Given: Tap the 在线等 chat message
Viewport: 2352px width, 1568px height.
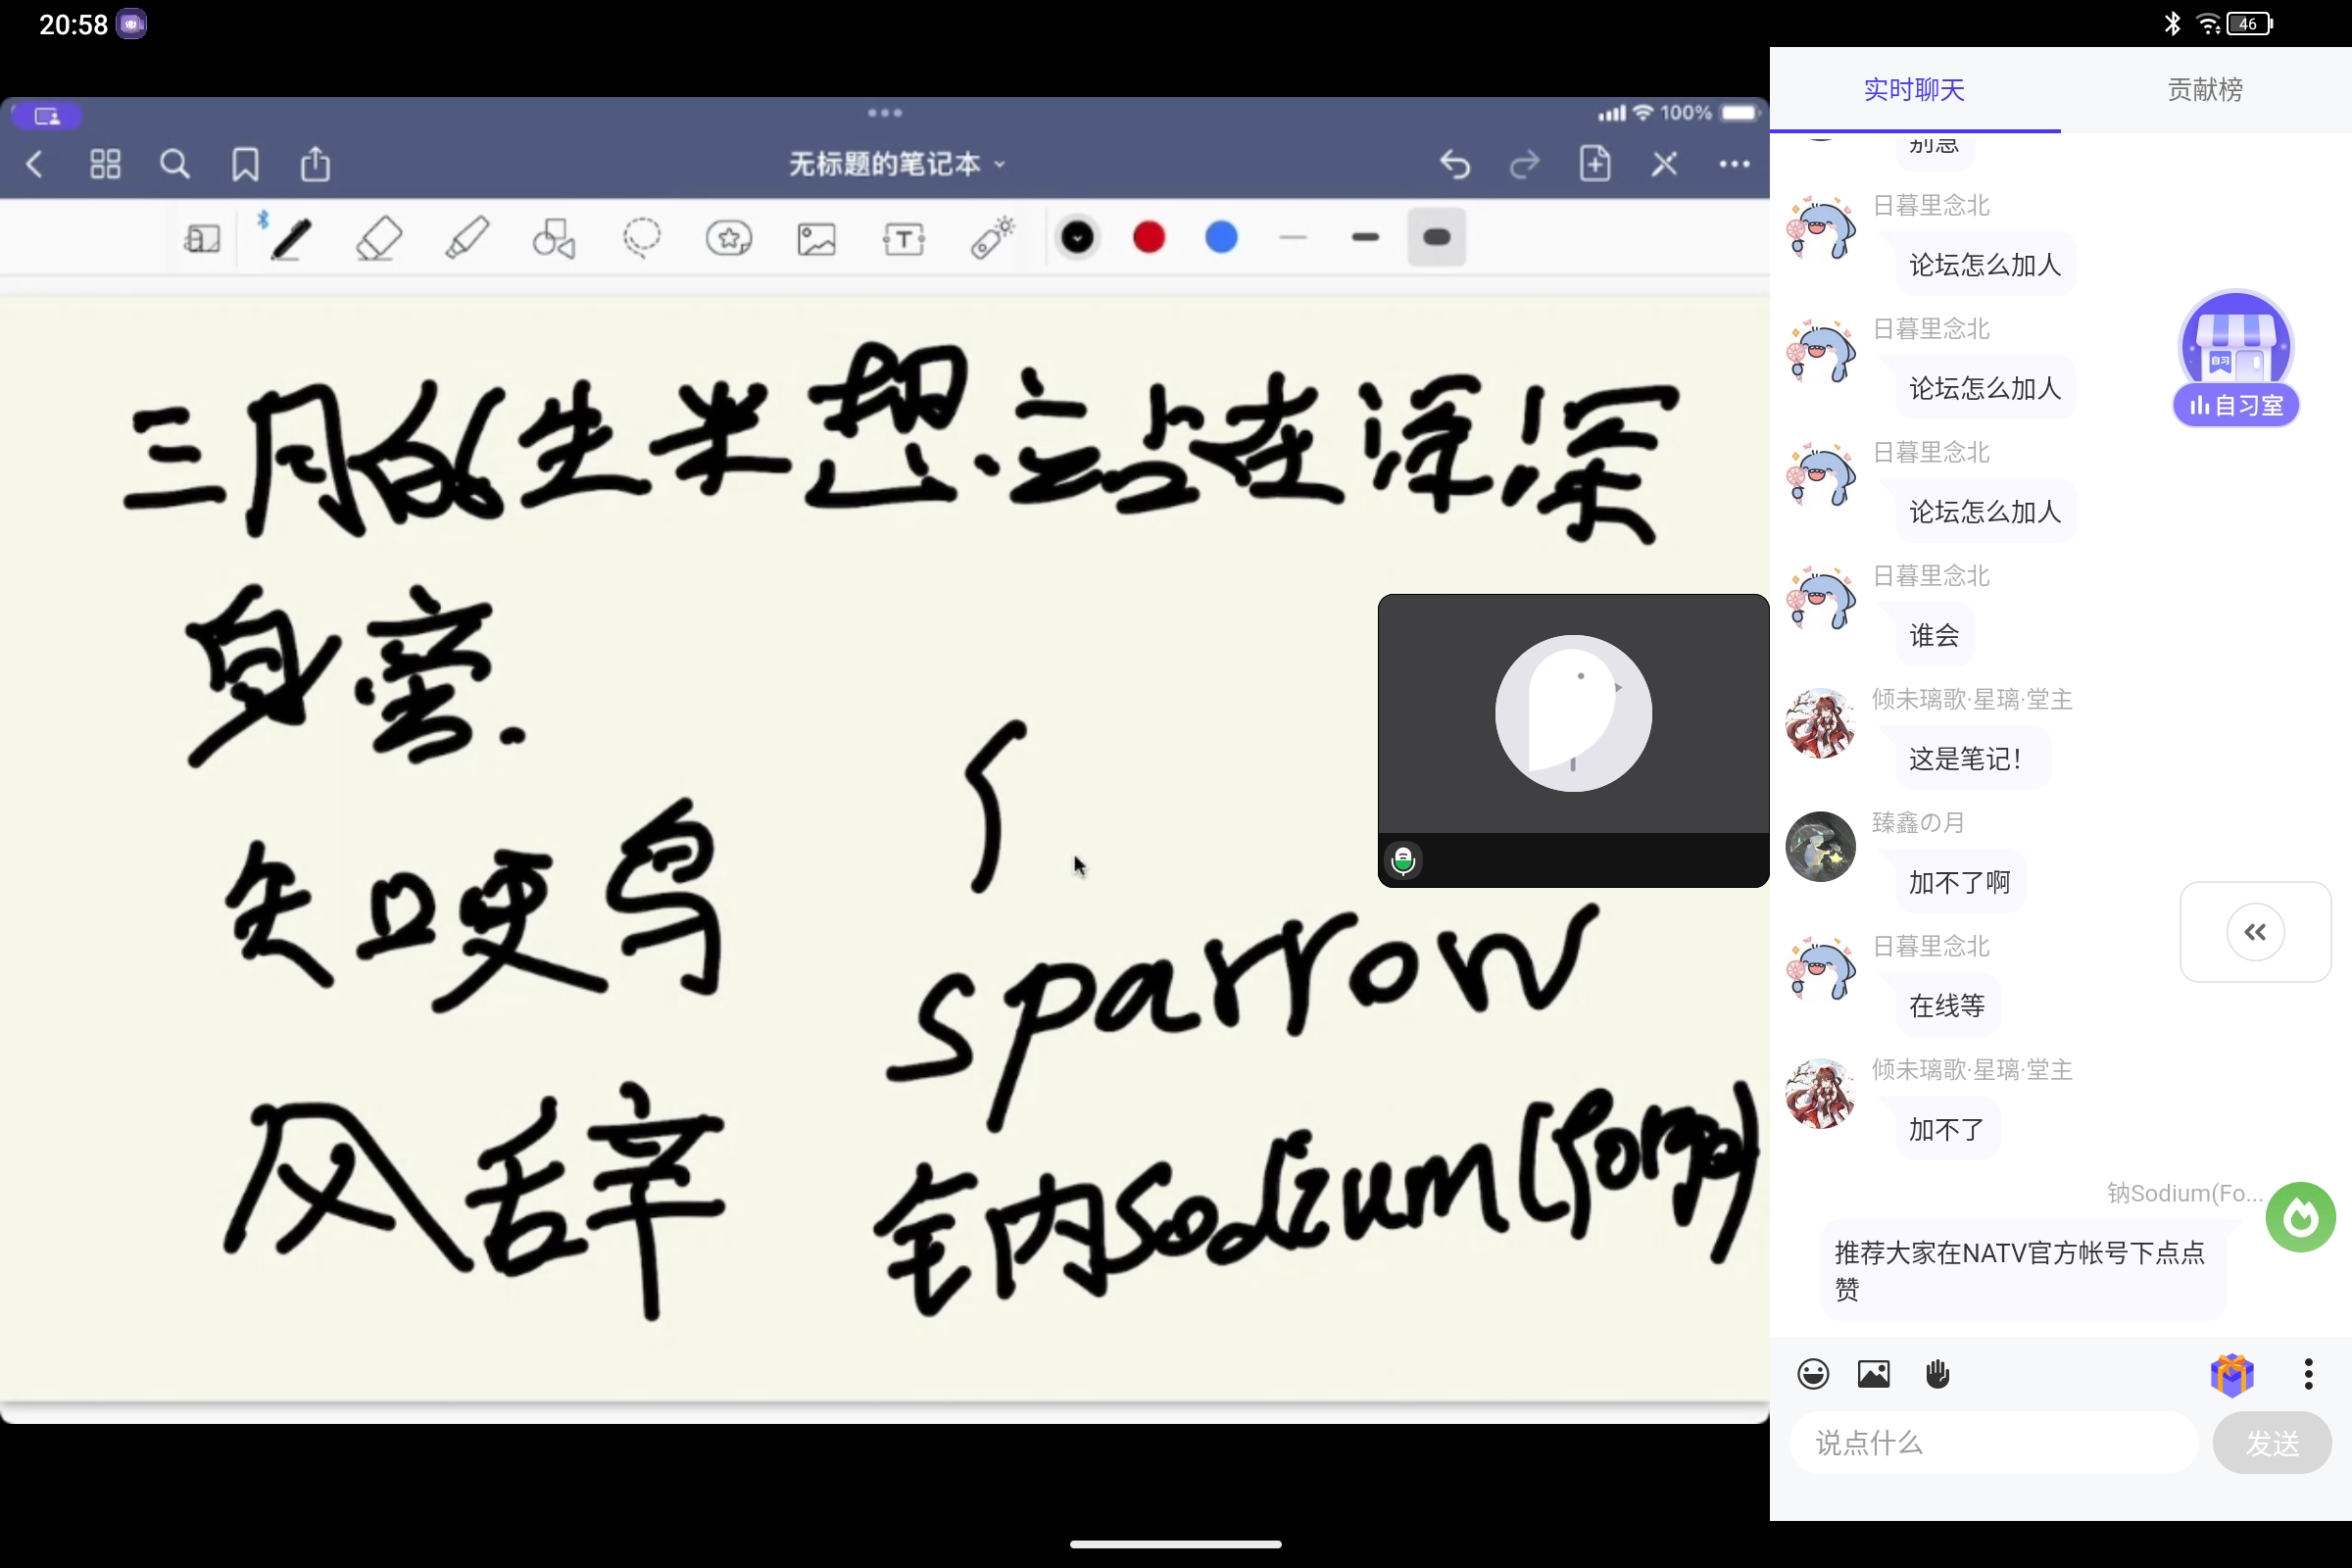Looking at the screenshot, I should [1946, 1006].
